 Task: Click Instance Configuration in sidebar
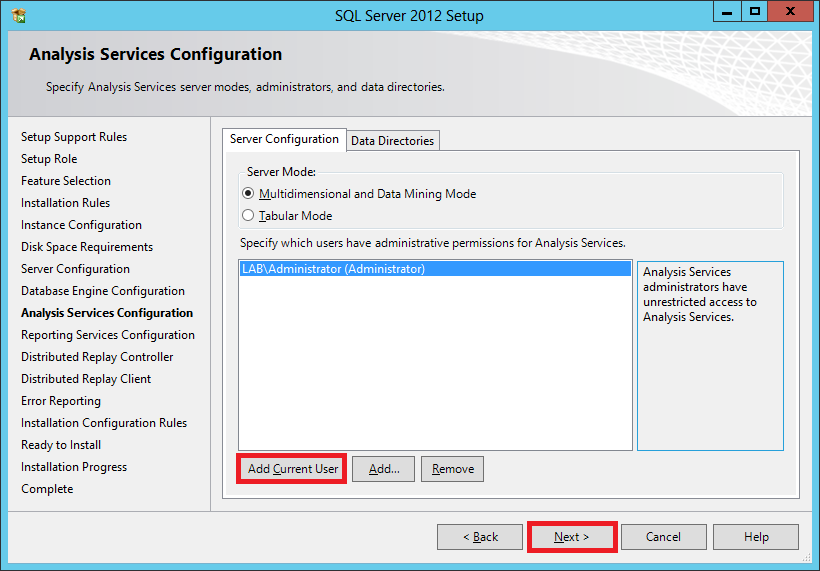pyautogui.click(x=81, y=225)
